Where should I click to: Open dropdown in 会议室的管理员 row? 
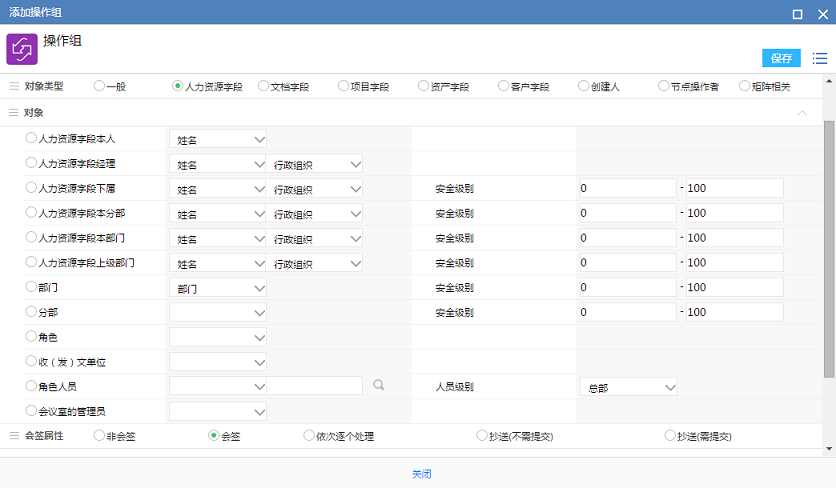[x=218, y=412]
